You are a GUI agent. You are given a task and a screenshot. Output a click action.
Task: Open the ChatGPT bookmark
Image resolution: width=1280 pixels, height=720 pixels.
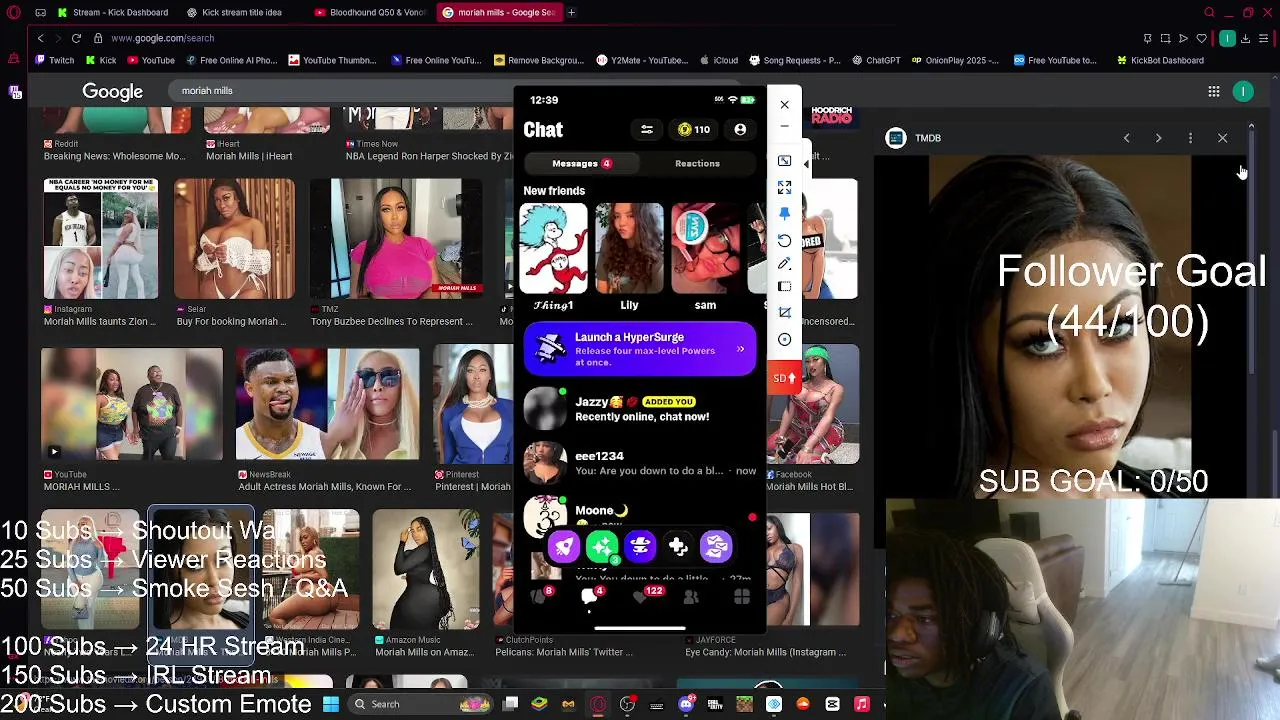pos(876,60)
